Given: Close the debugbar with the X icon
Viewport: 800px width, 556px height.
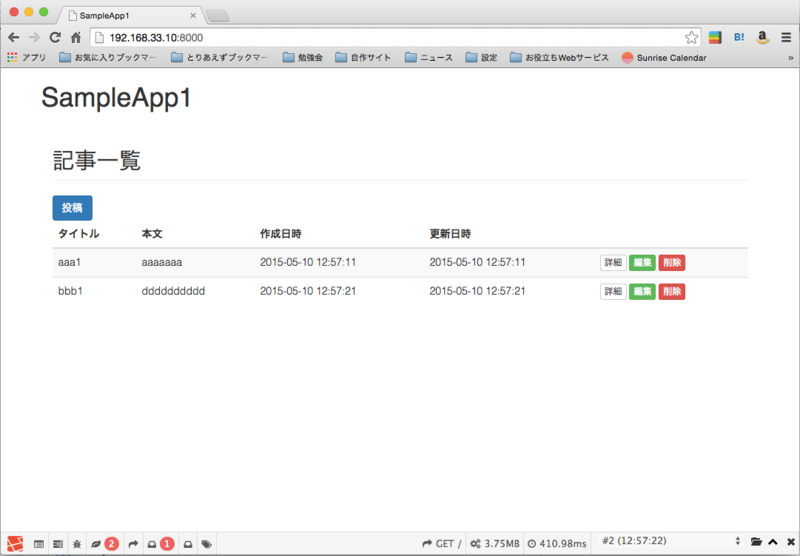Looking at the screenshot, I should pos(791,542).
